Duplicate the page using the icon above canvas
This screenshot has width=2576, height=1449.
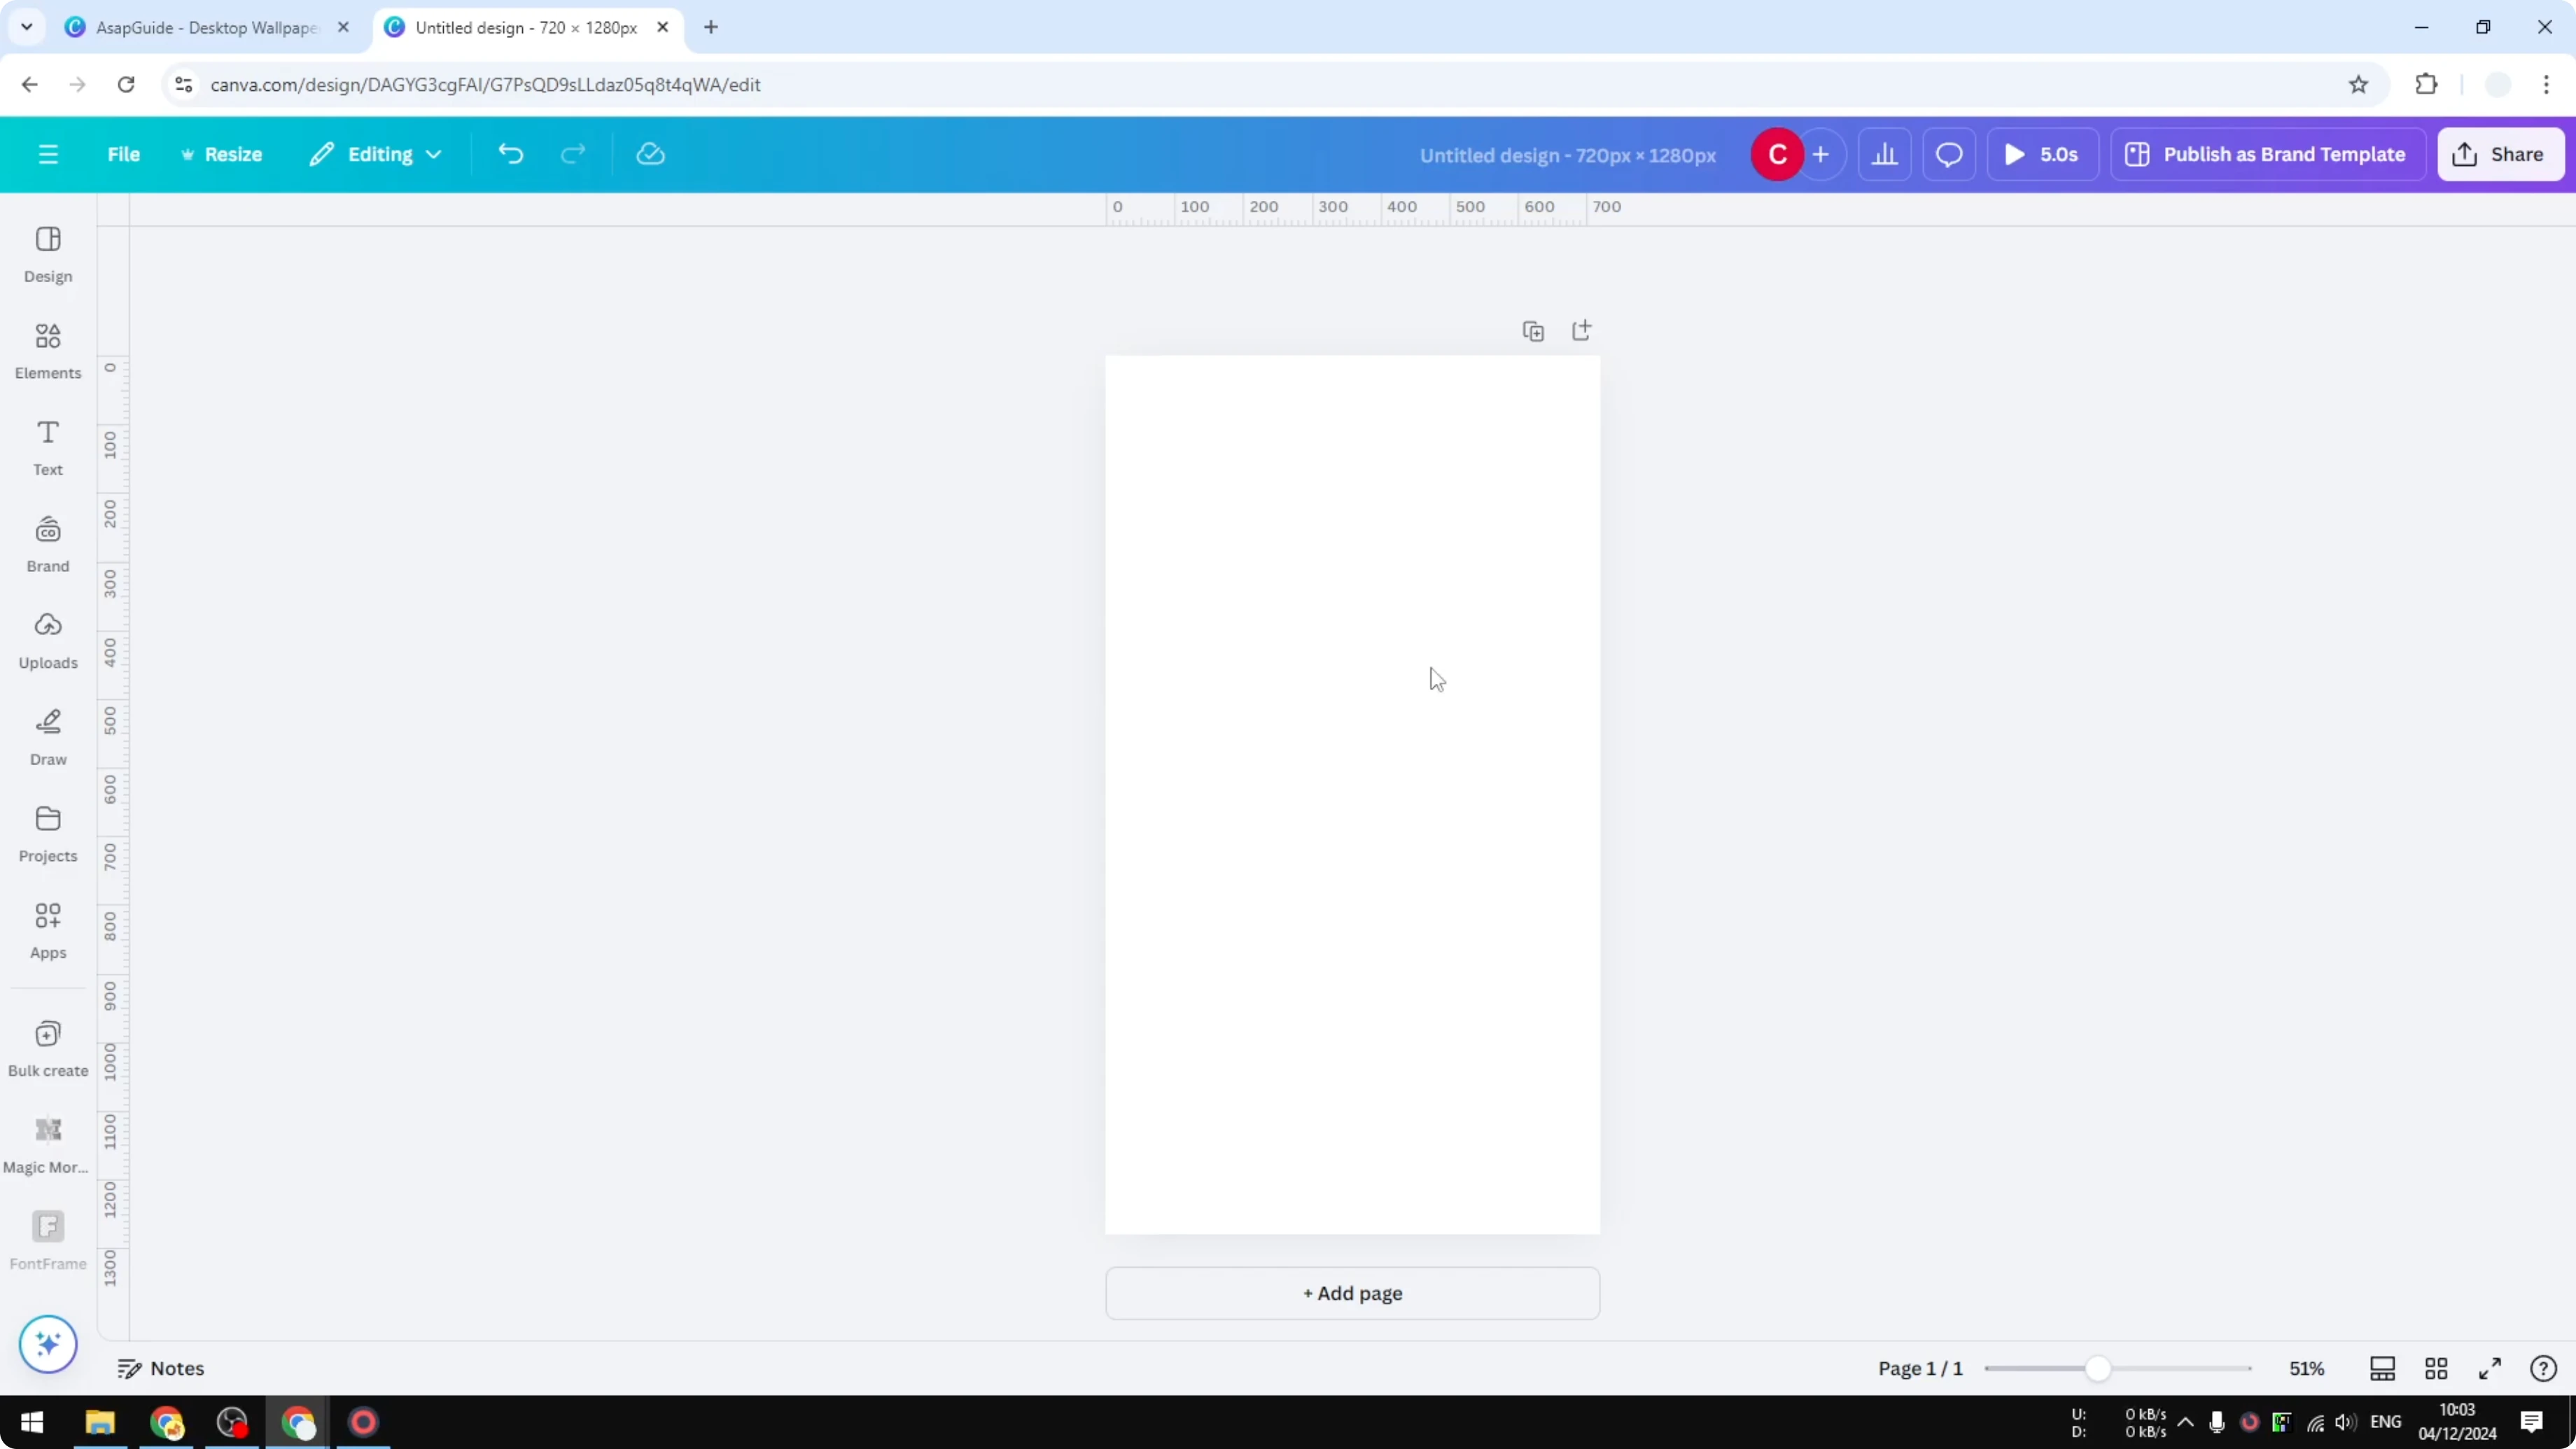(1533, 330)
